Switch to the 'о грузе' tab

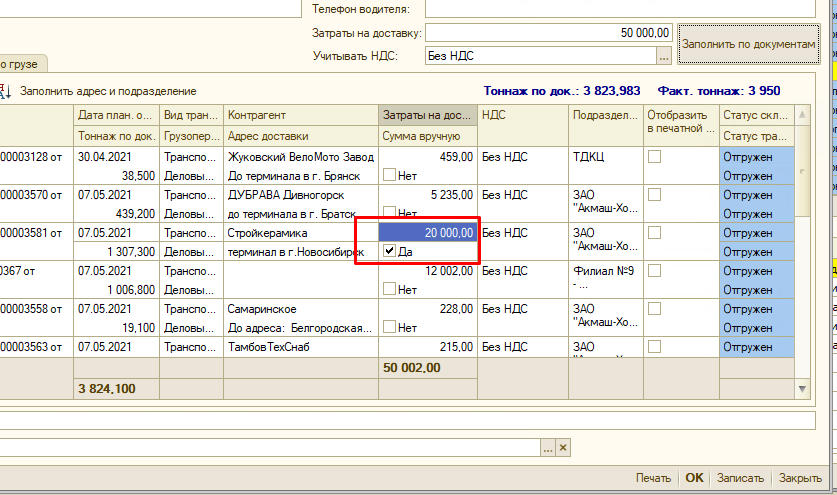pyautogui.click(x=20, y=64)
